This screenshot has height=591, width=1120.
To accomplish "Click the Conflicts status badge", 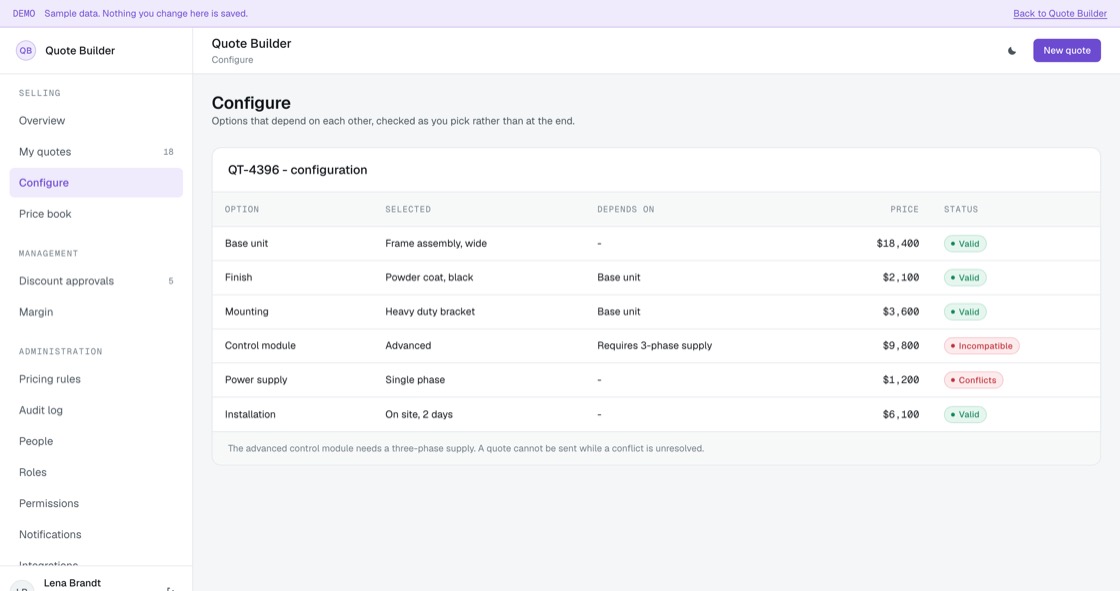I will click(x=973, y=380).
